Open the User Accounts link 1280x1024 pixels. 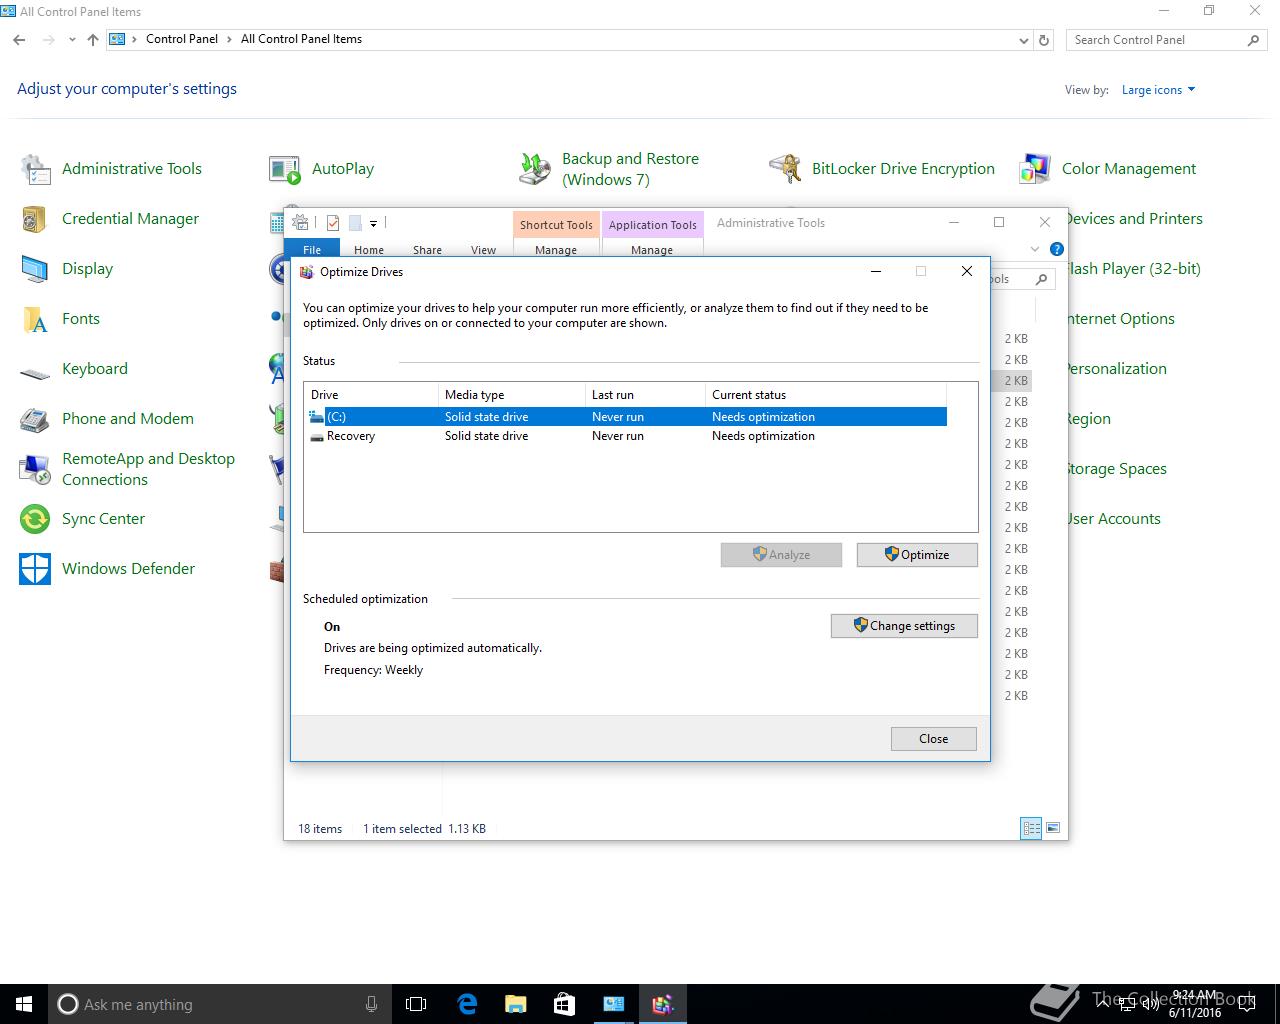[x=1114, y=519]
